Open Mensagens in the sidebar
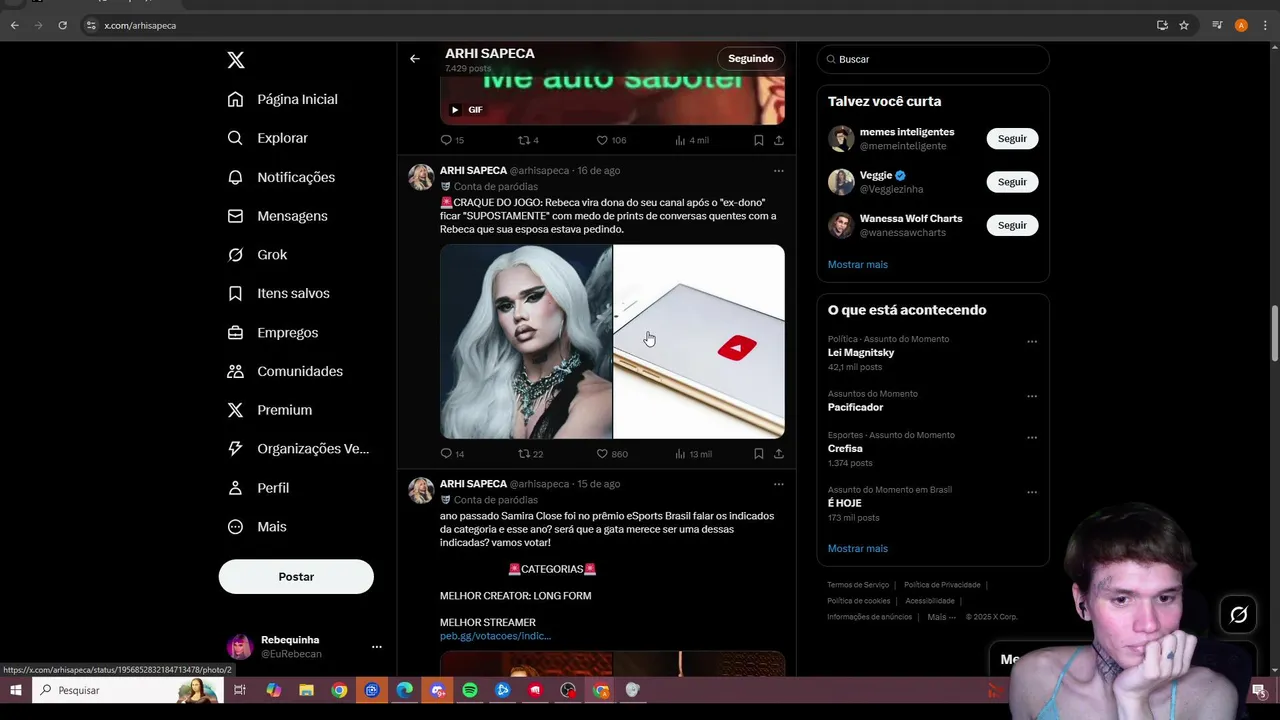Image resolution: width=1280 pixels, height=720 pixels. [x=278, y=216]
